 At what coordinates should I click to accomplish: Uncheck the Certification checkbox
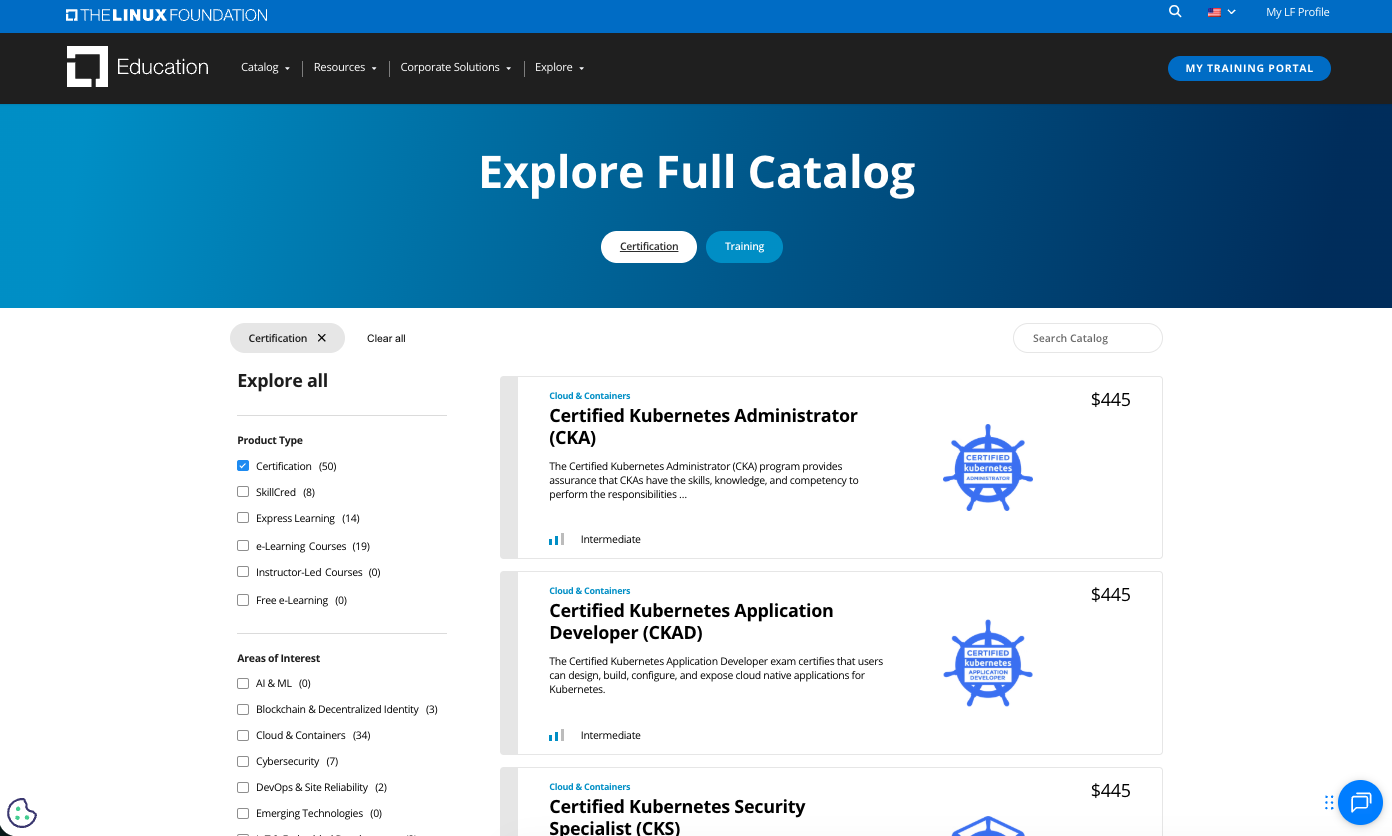point(243,466)
